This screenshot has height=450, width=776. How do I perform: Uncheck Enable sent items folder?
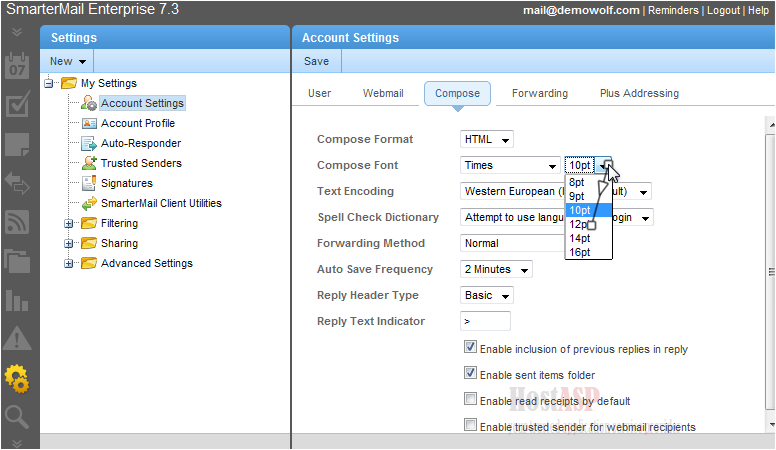(470, 373)
